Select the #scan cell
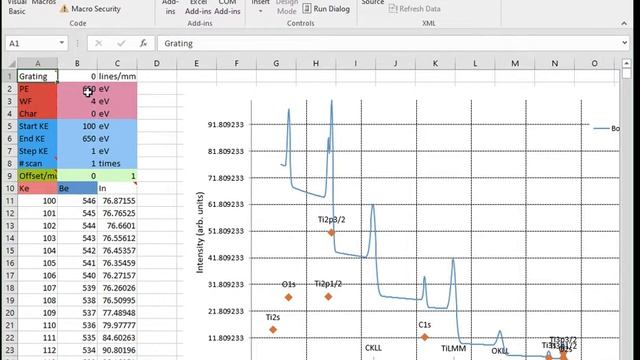The image size is (640, 360). 38,163
